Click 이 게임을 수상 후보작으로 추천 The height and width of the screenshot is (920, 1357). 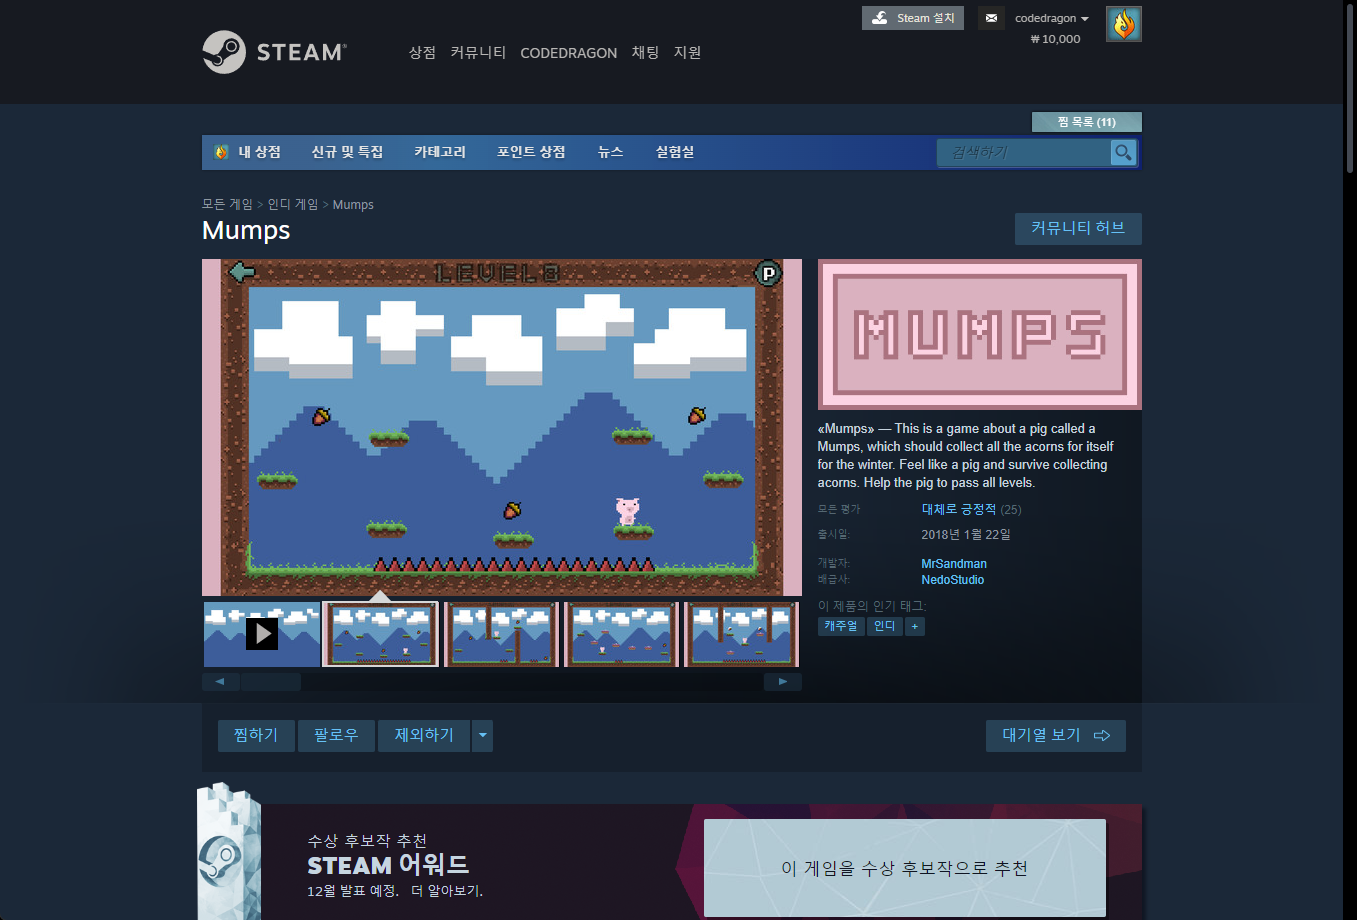905,868
